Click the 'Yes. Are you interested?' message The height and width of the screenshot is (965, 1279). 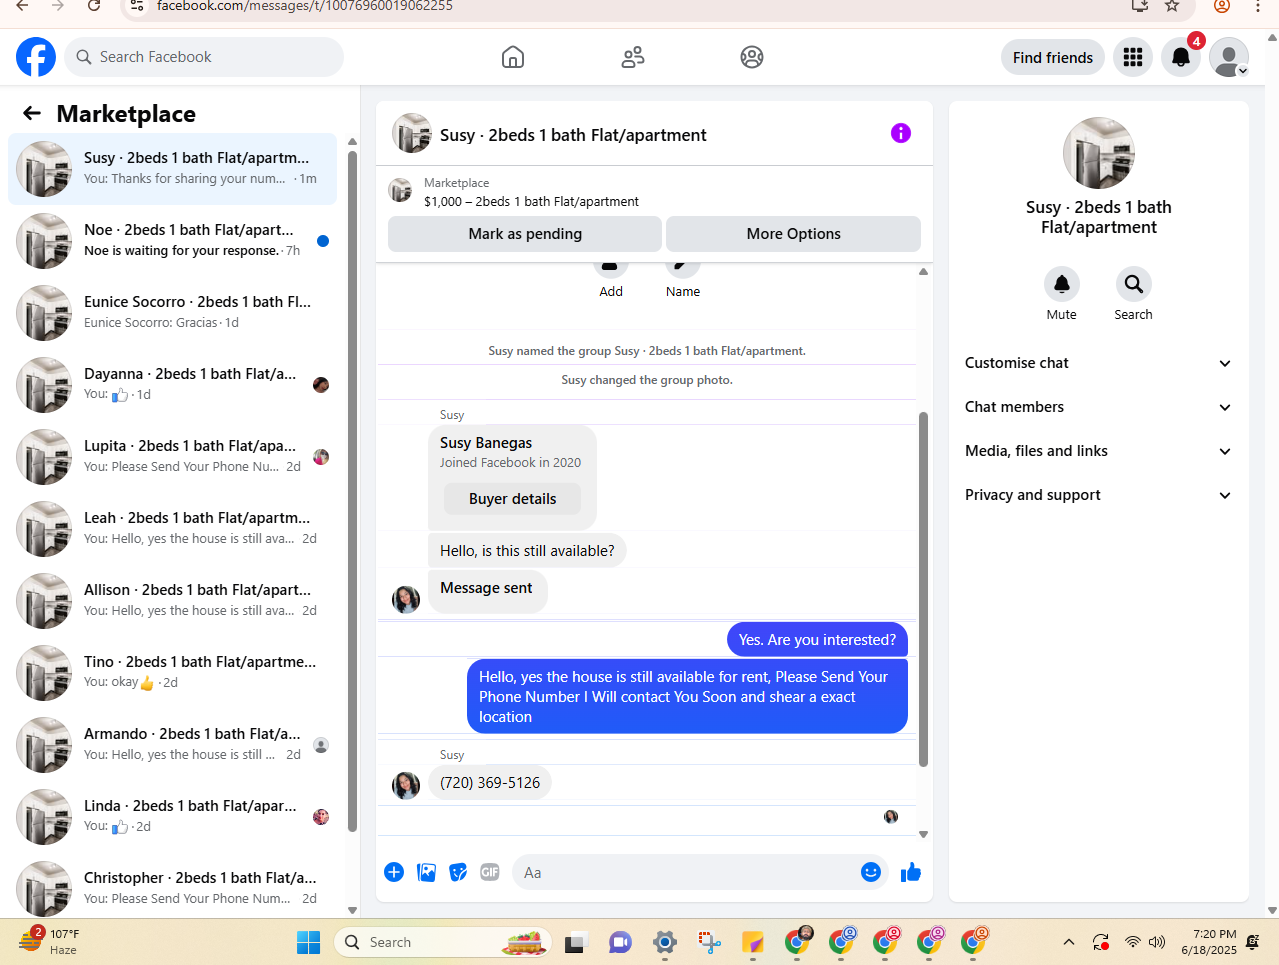(817, 640)
